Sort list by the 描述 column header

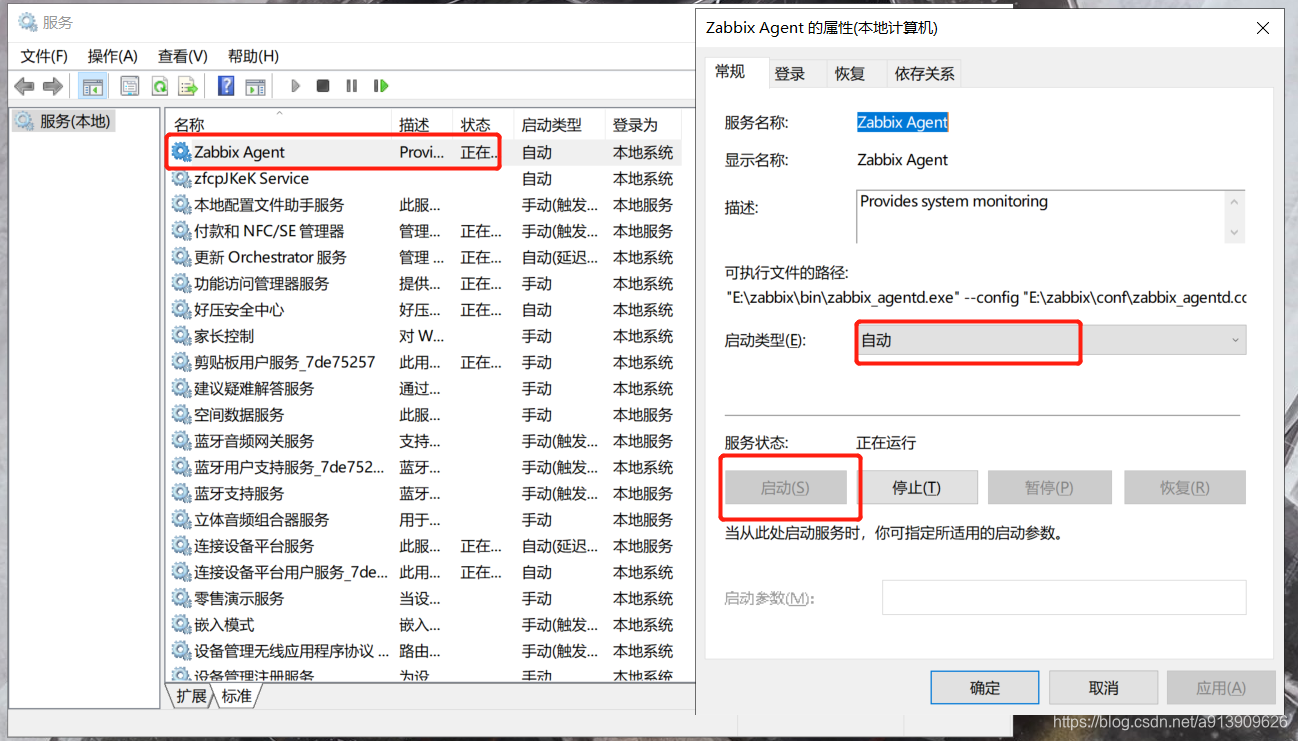point(423,125)
